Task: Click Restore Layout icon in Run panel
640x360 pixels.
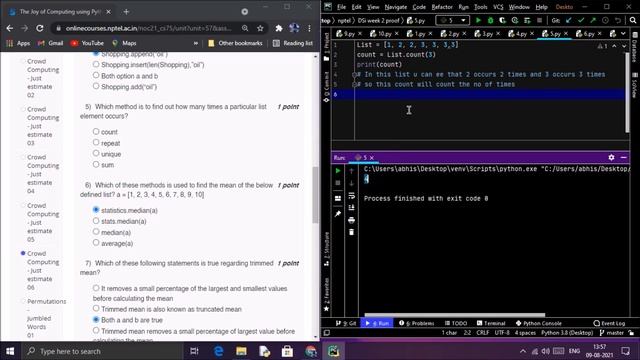Action: click(x=338, y=199)
